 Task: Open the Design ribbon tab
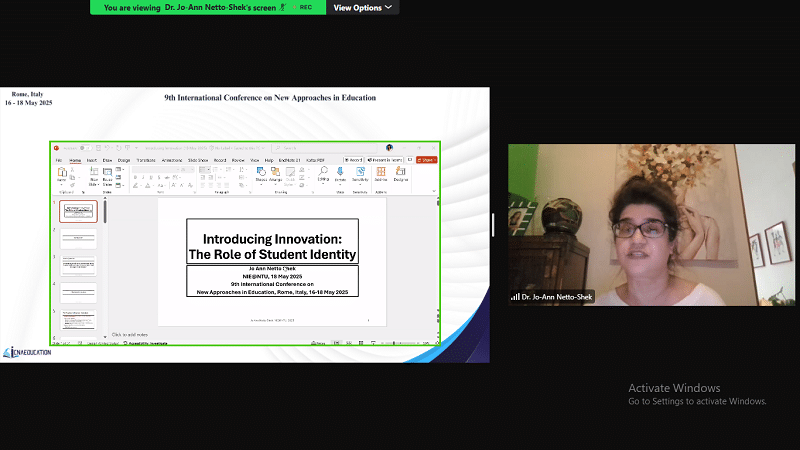click(124, 160)
